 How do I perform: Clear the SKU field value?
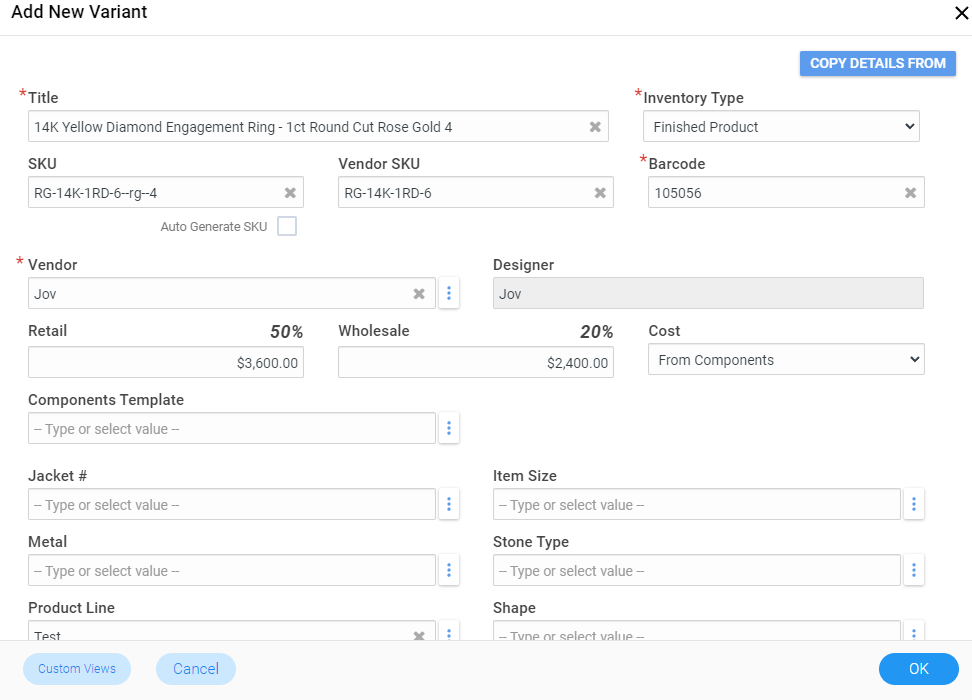tap(290, 193)
